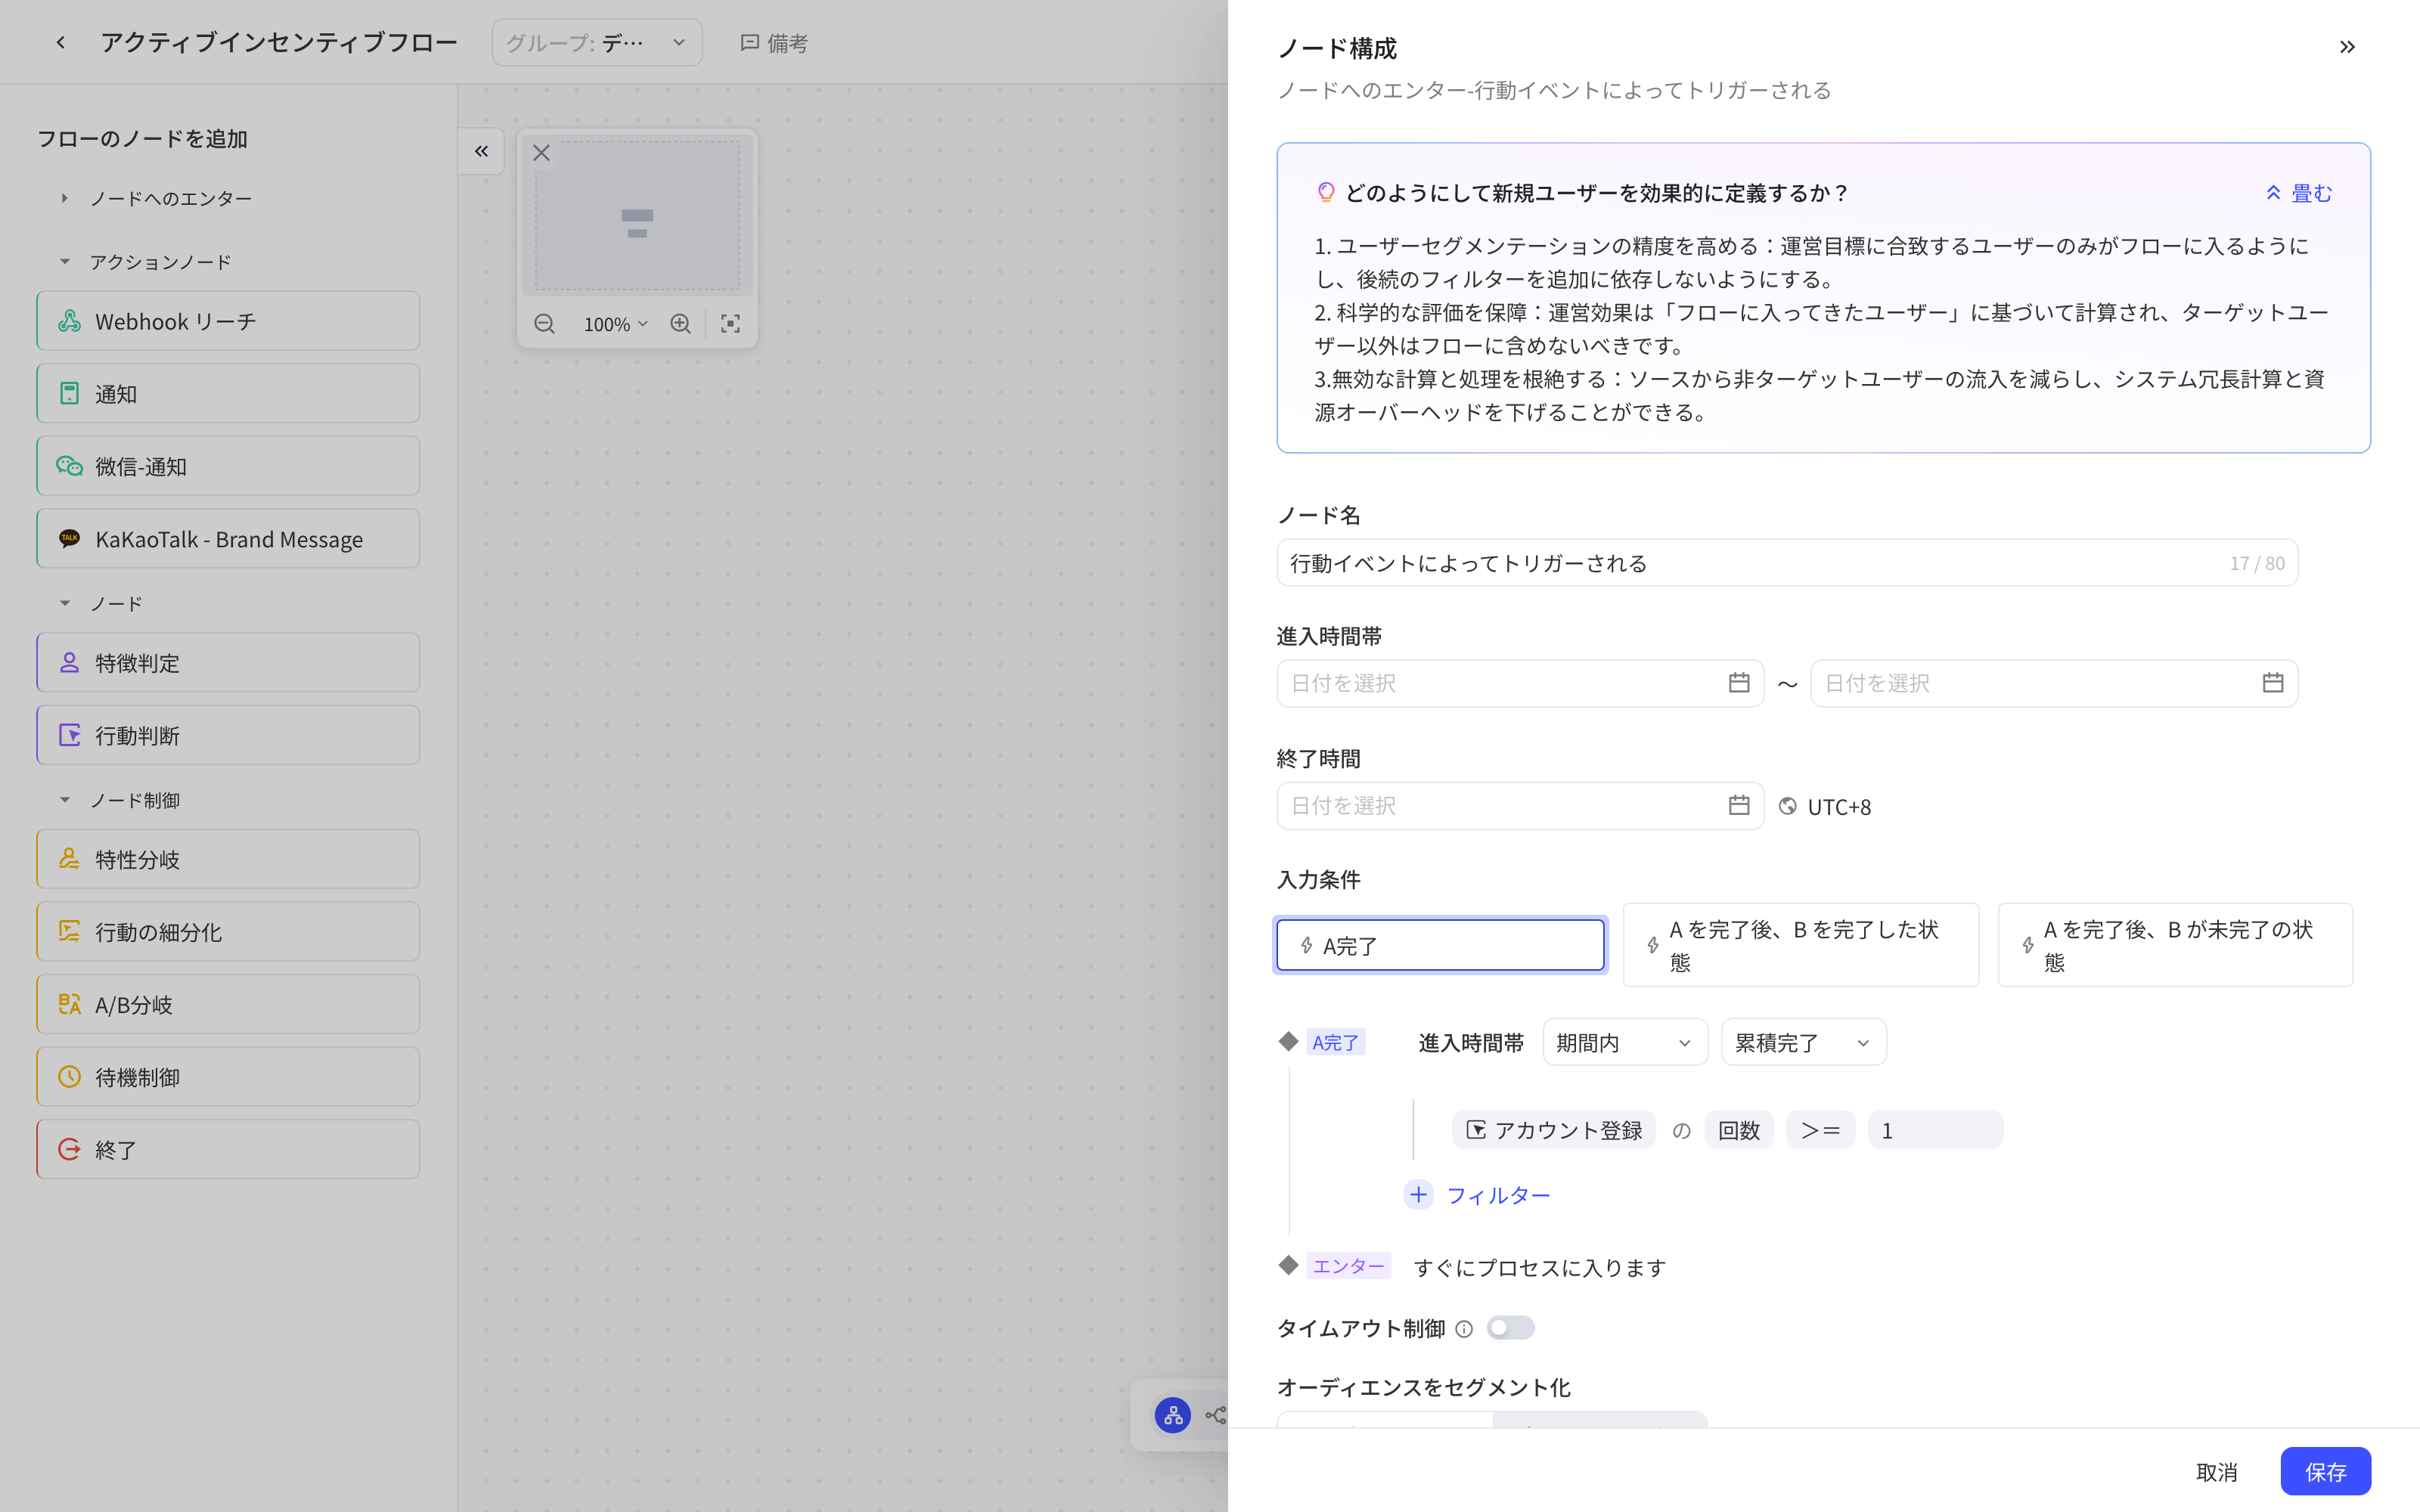Click the エンター purple tag label

(x=1348, y=1266)
